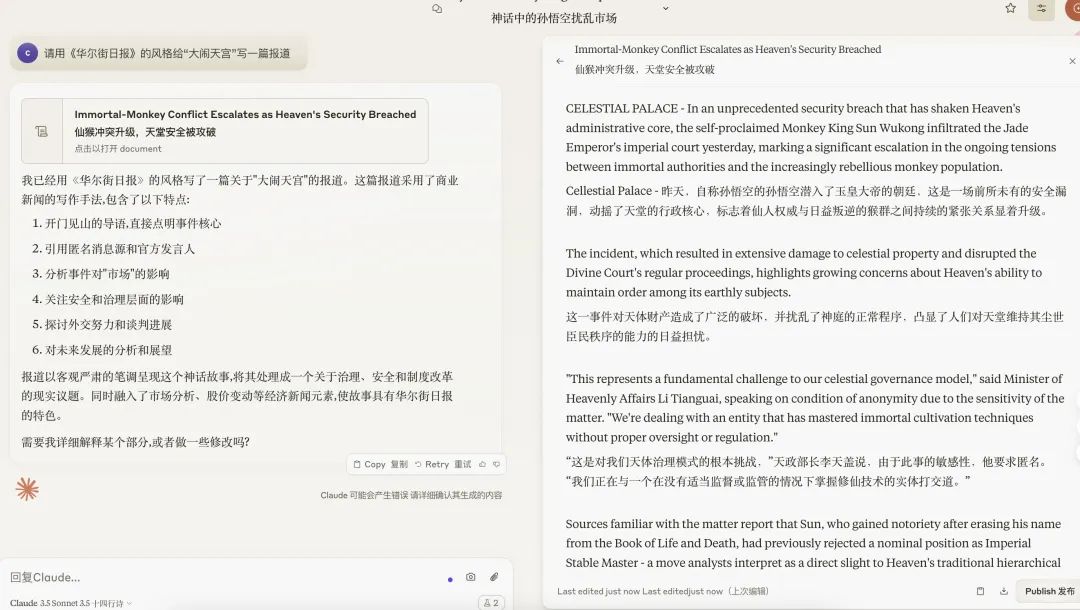Click the back arrow in artifact panel
1080x610 pixels.
(560, 61)
